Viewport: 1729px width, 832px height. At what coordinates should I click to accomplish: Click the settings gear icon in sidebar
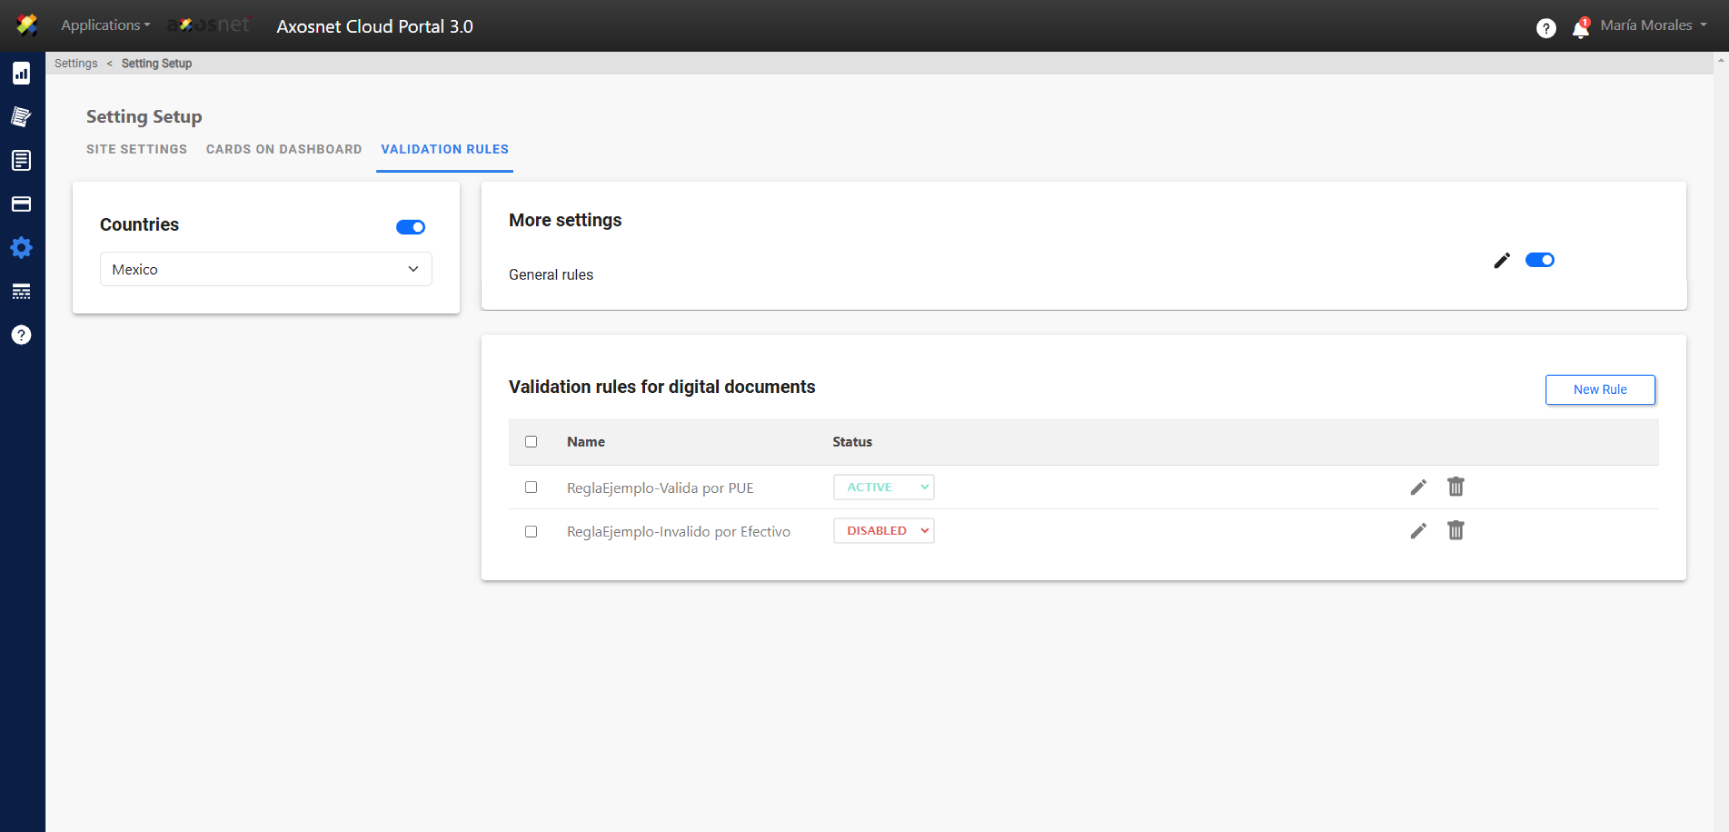click(x=21, y=248)
